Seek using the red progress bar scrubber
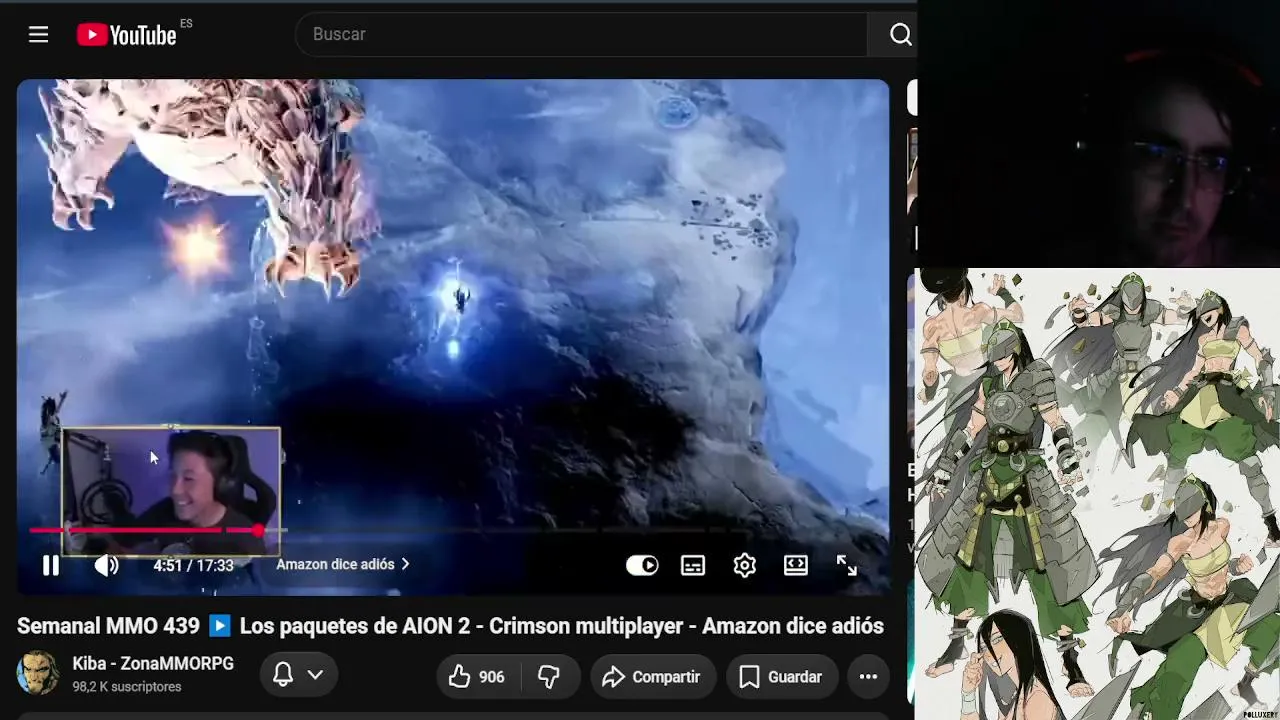Screen dimensions: 1280x720 coord(258,530)
